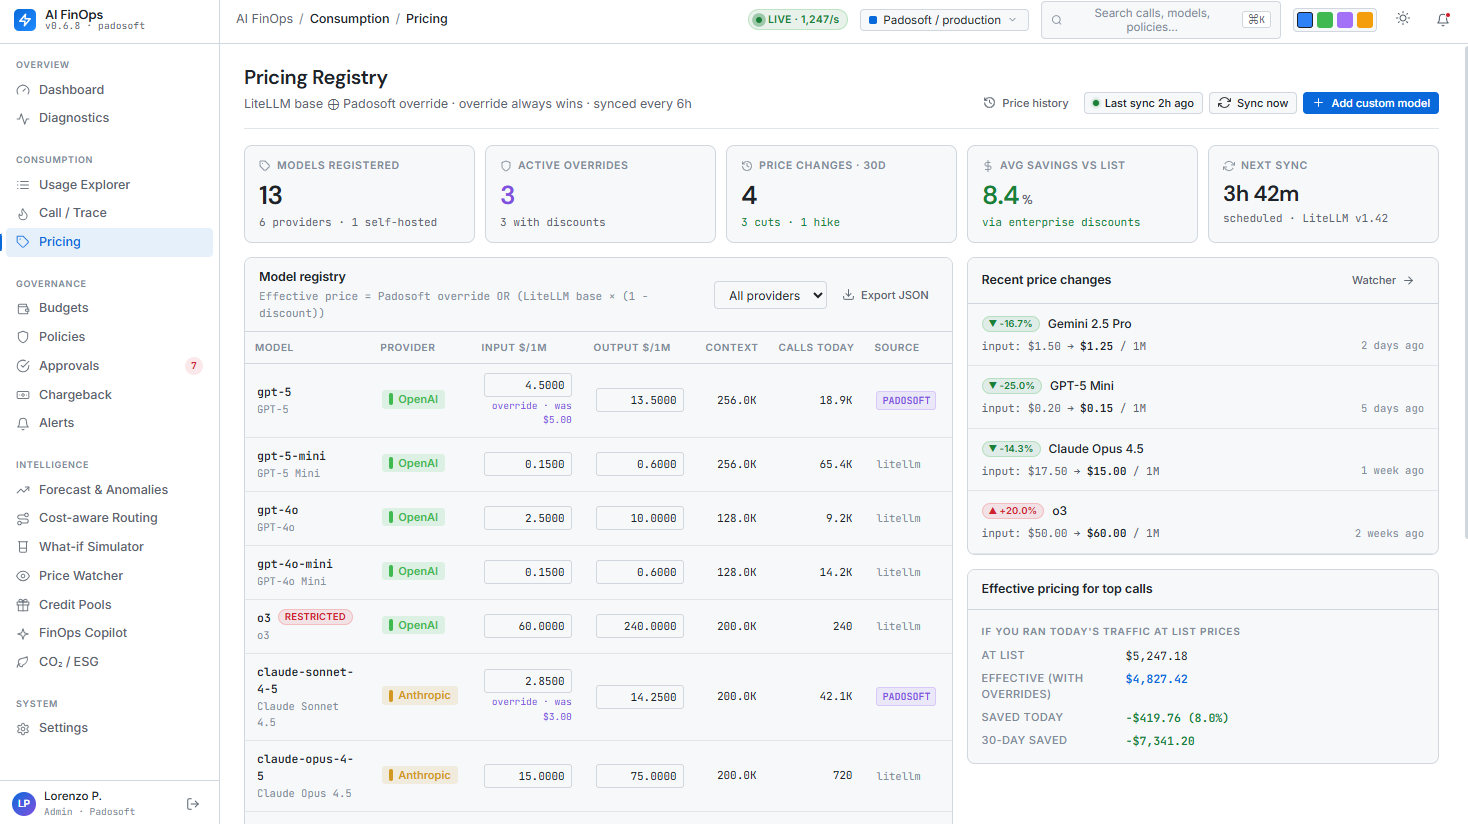Image resolution: width=1468 pixels, height=824 pixels.
Task: Click the Policies shield icon
Action: [x=23, y=337]
